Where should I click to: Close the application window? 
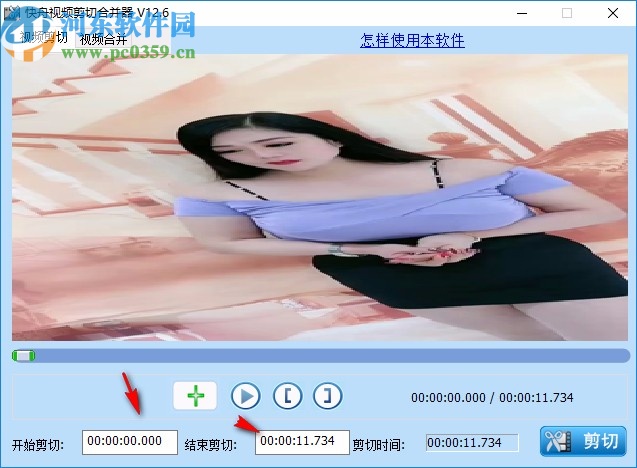coord(613,13)
